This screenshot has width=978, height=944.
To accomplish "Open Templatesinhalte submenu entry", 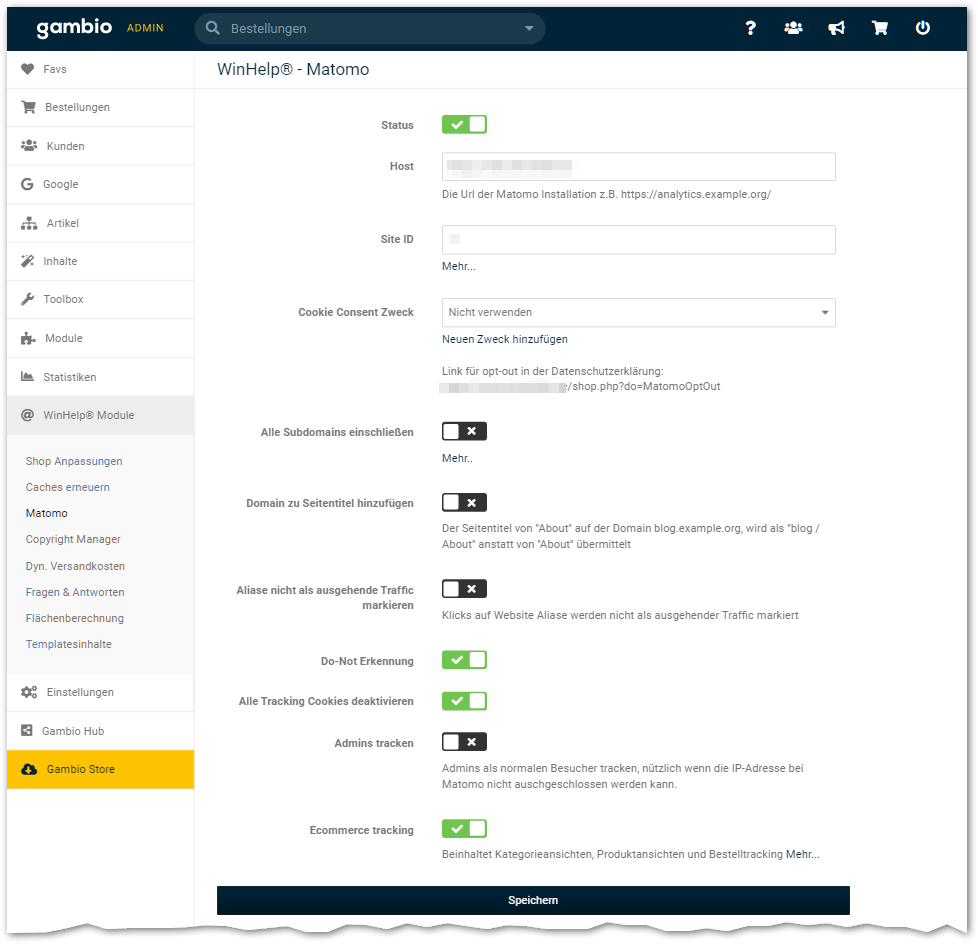I will pyautogui.click(x=69, y=645).
